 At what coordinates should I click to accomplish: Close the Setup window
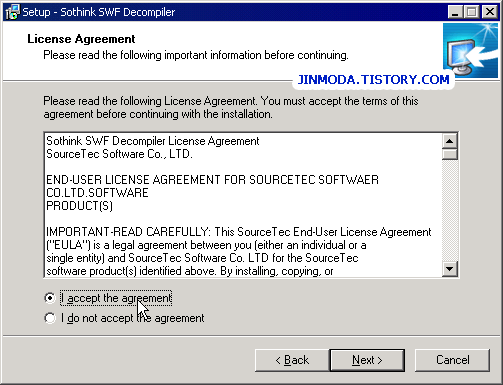pyautogui.click(x=490, y=12)
